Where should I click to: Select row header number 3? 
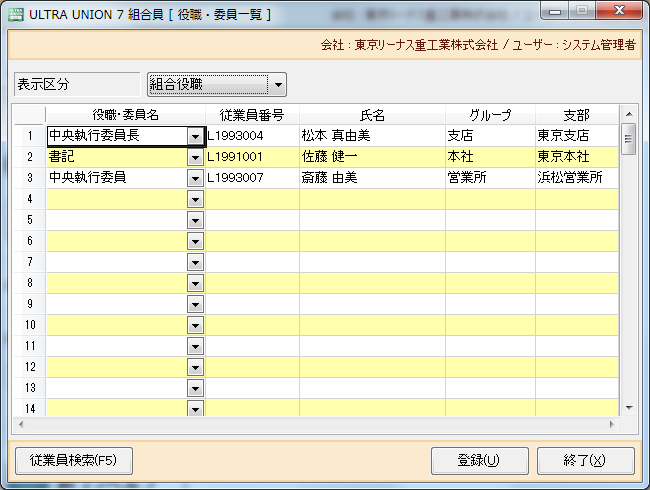[x=30, y=178]
